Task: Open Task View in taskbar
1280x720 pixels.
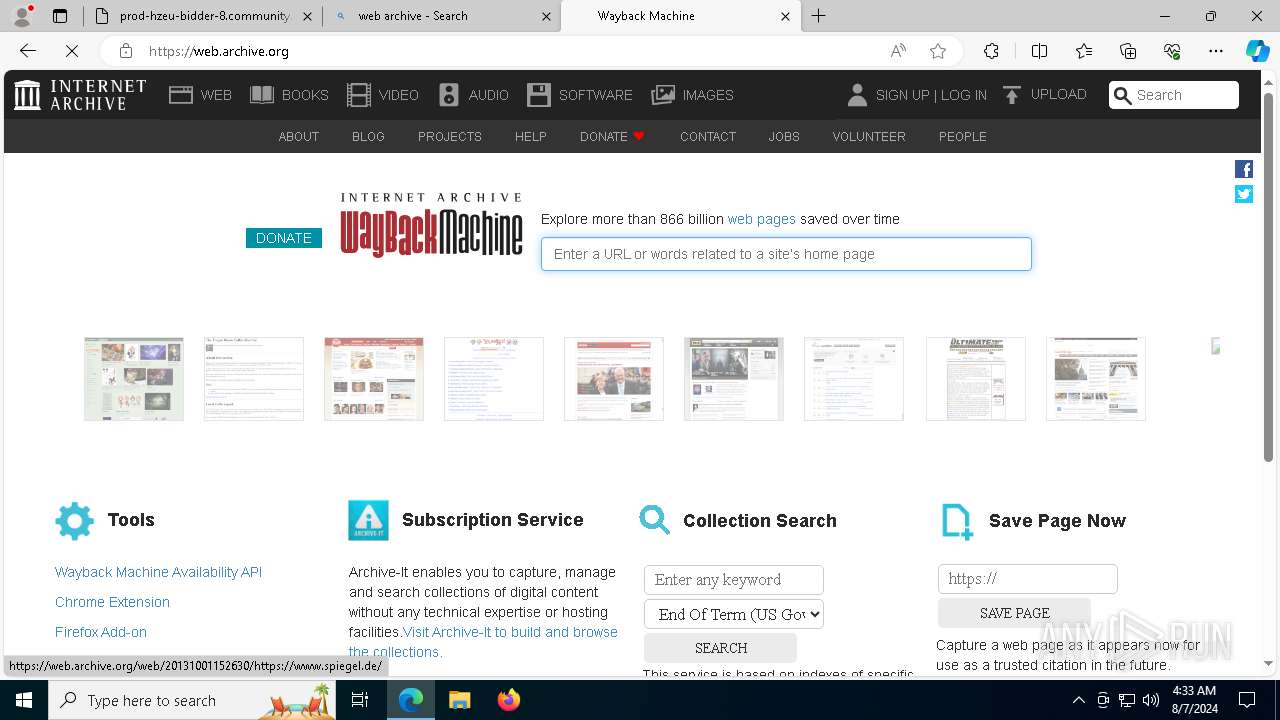Action: point(360,700)
